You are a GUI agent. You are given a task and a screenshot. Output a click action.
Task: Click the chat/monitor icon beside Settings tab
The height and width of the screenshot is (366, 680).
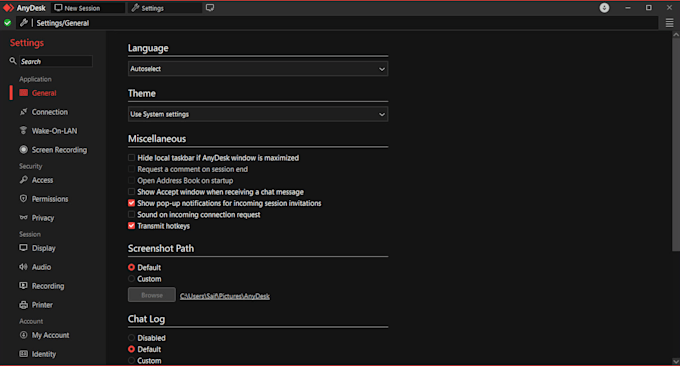pyautogui.click(x=210, y=8)
